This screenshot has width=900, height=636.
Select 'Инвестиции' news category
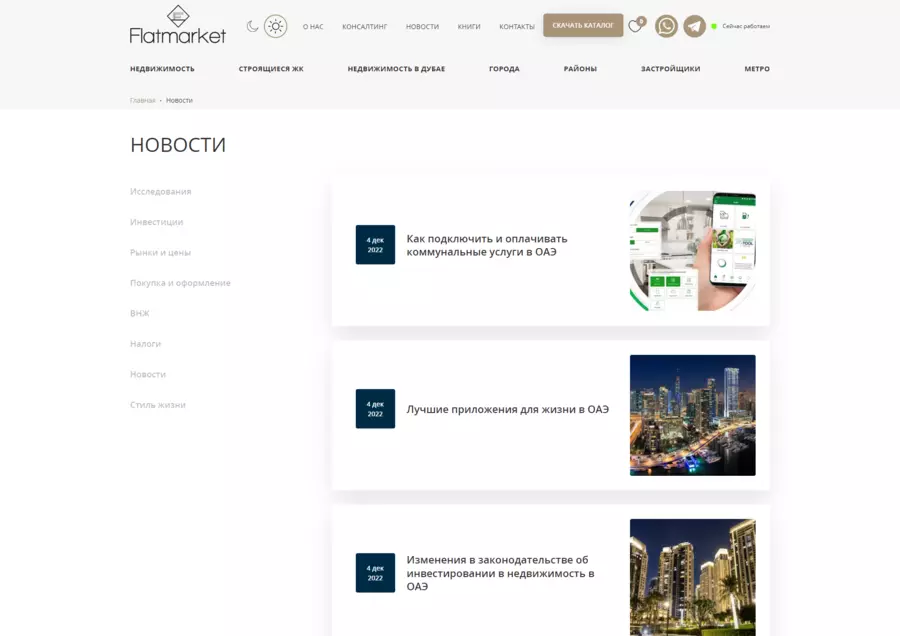click(156, 222)
